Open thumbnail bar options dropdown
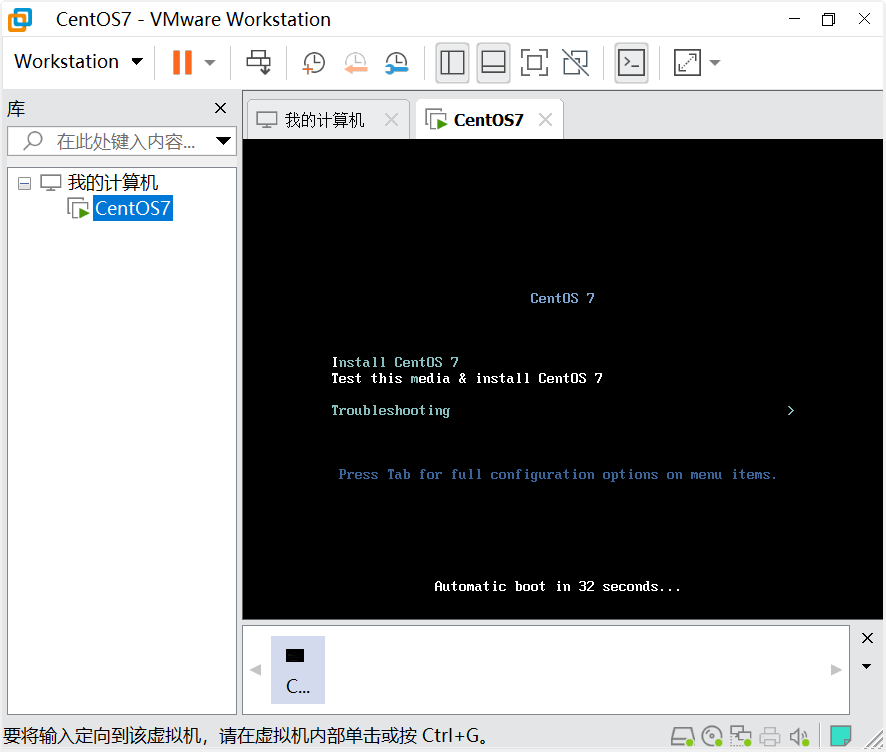This screenshot has height=752, width=886. click(866, 667)
